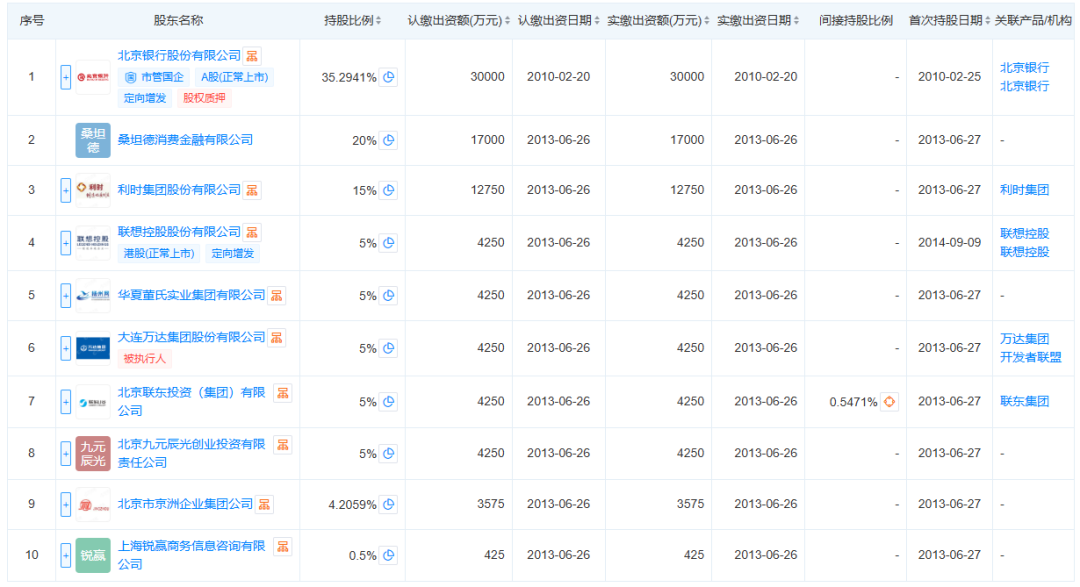The height and width of the screenshot is (587, 1080).
Task: Open pie chart icon next to 0.5%
Action: [x=388, y=555]
